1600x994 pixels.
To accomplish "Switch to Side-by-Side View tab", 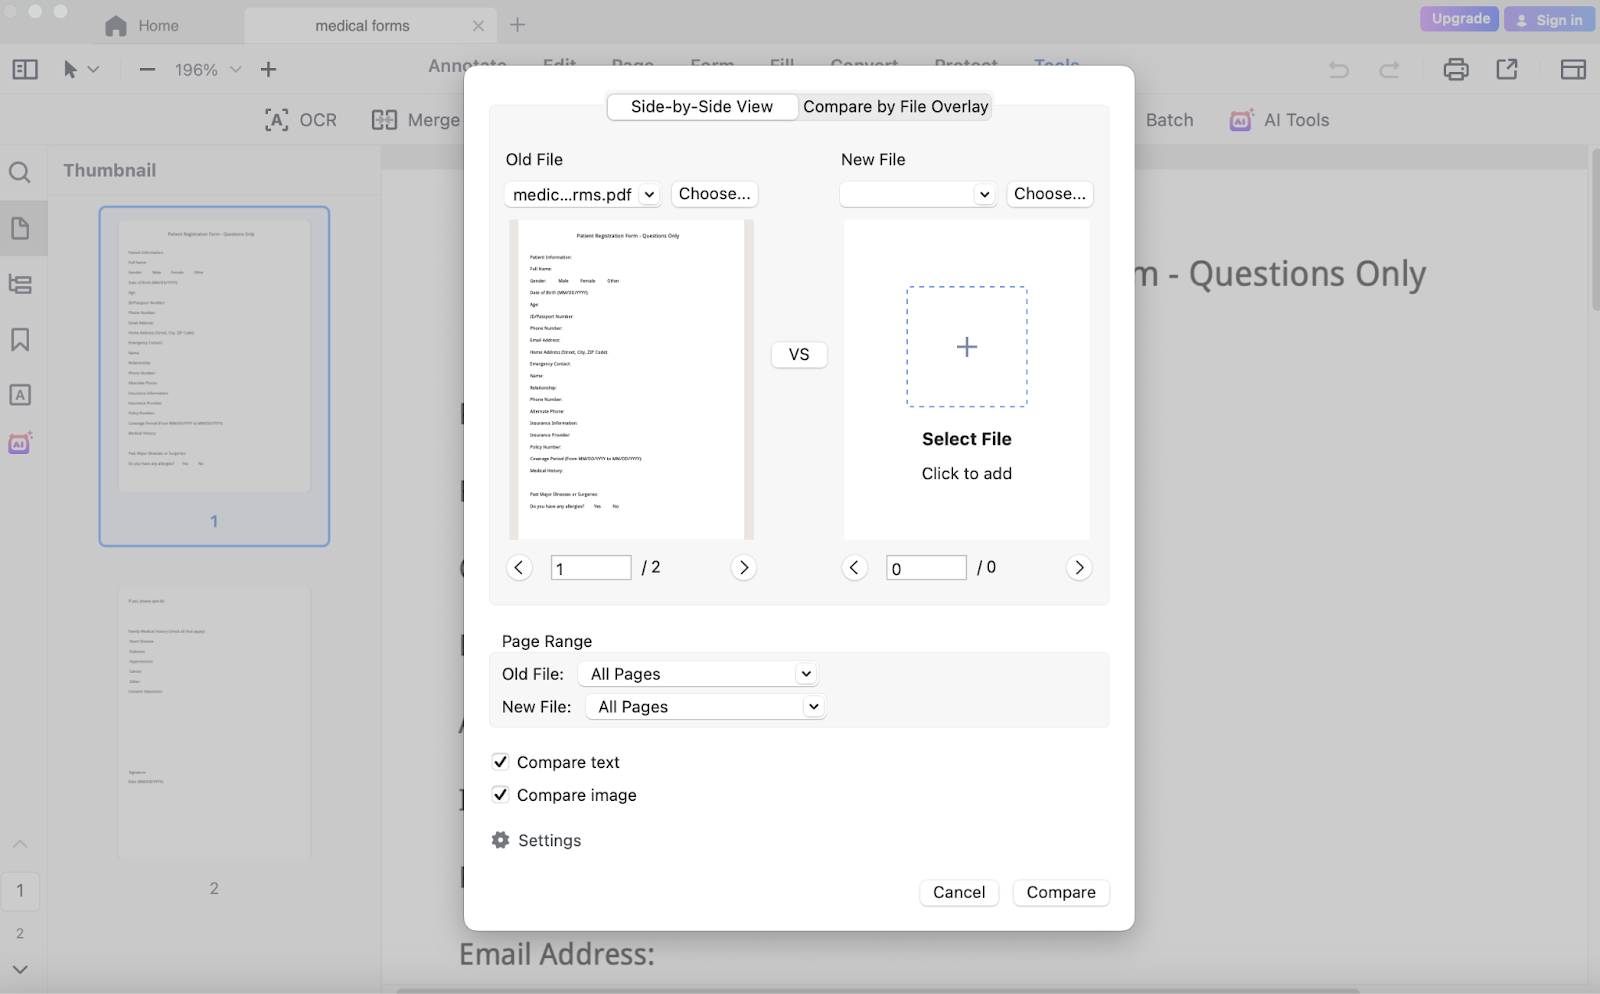I will point(702,107).
